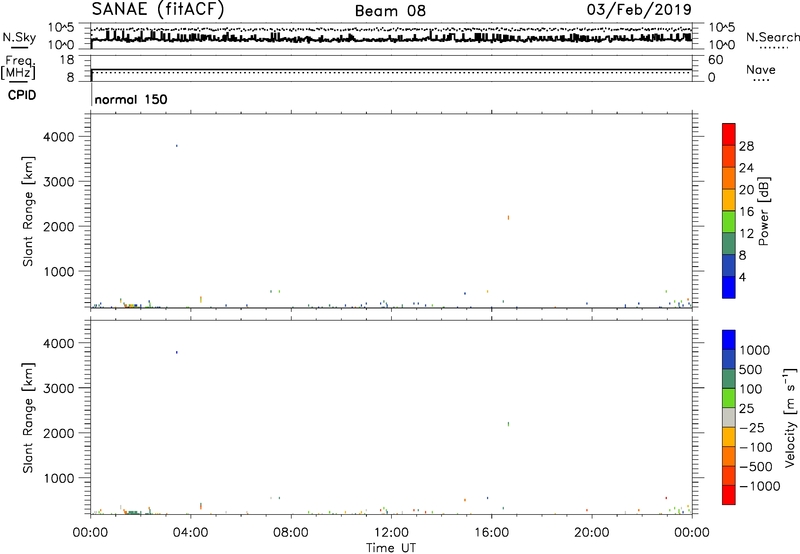Click the N.Sky legend label
The width and height of the screenshot is (800, 554).
click(x=19, y=37)
